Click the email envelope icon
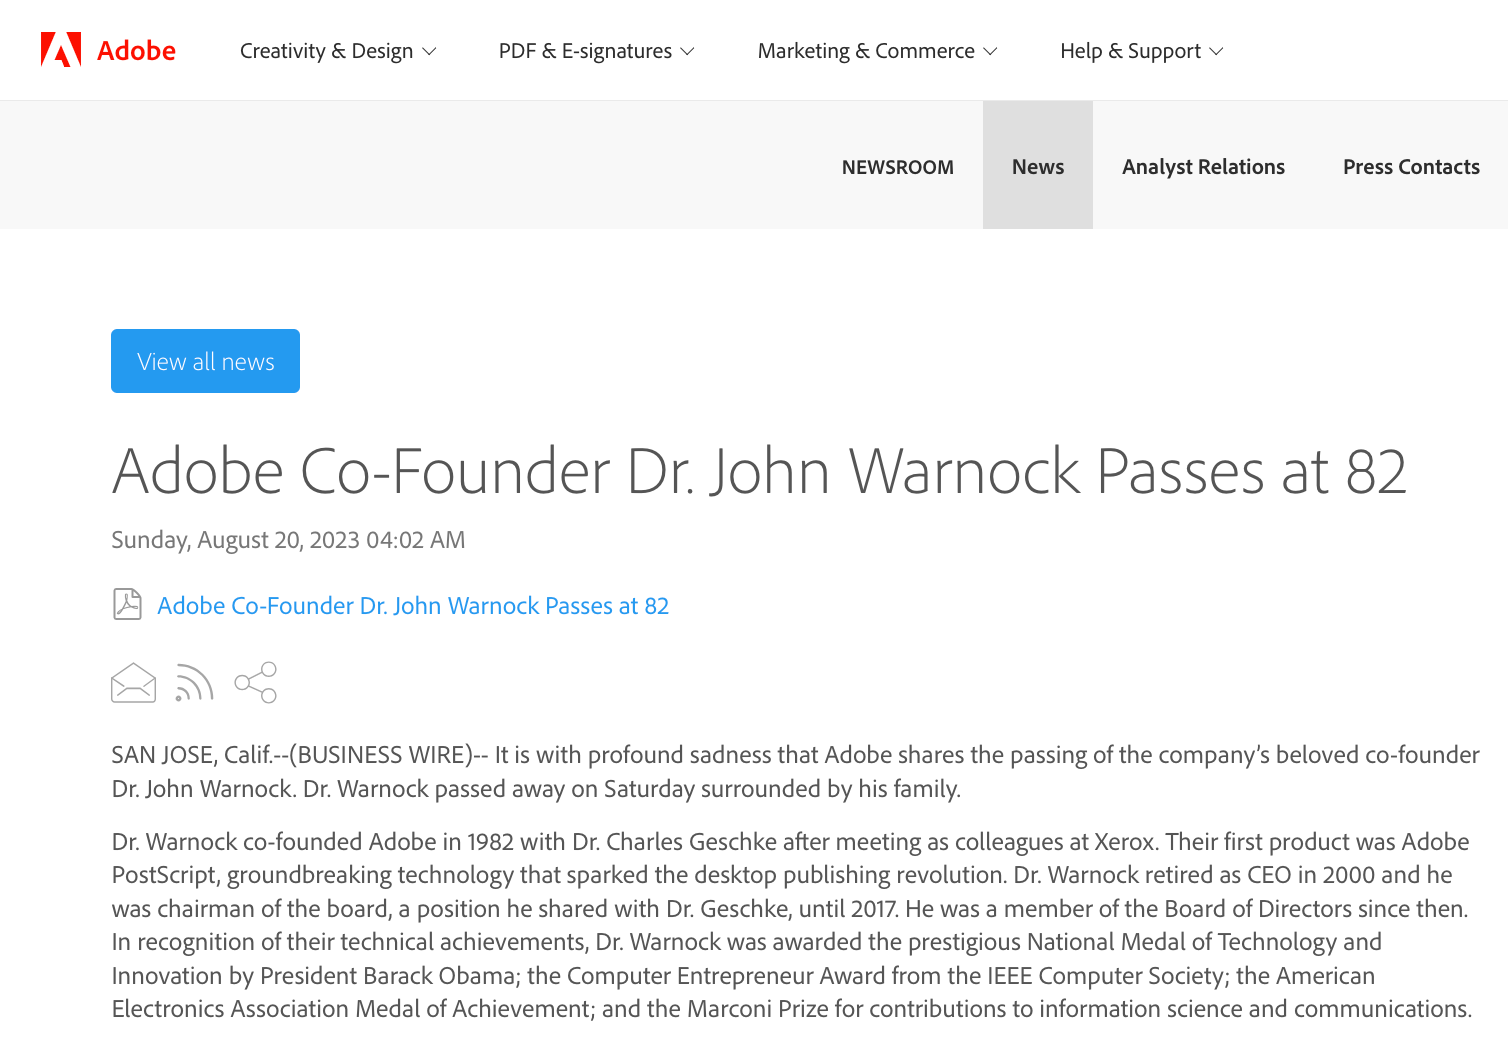This screenshot has width=1508, height=1044. click(133, 683)
